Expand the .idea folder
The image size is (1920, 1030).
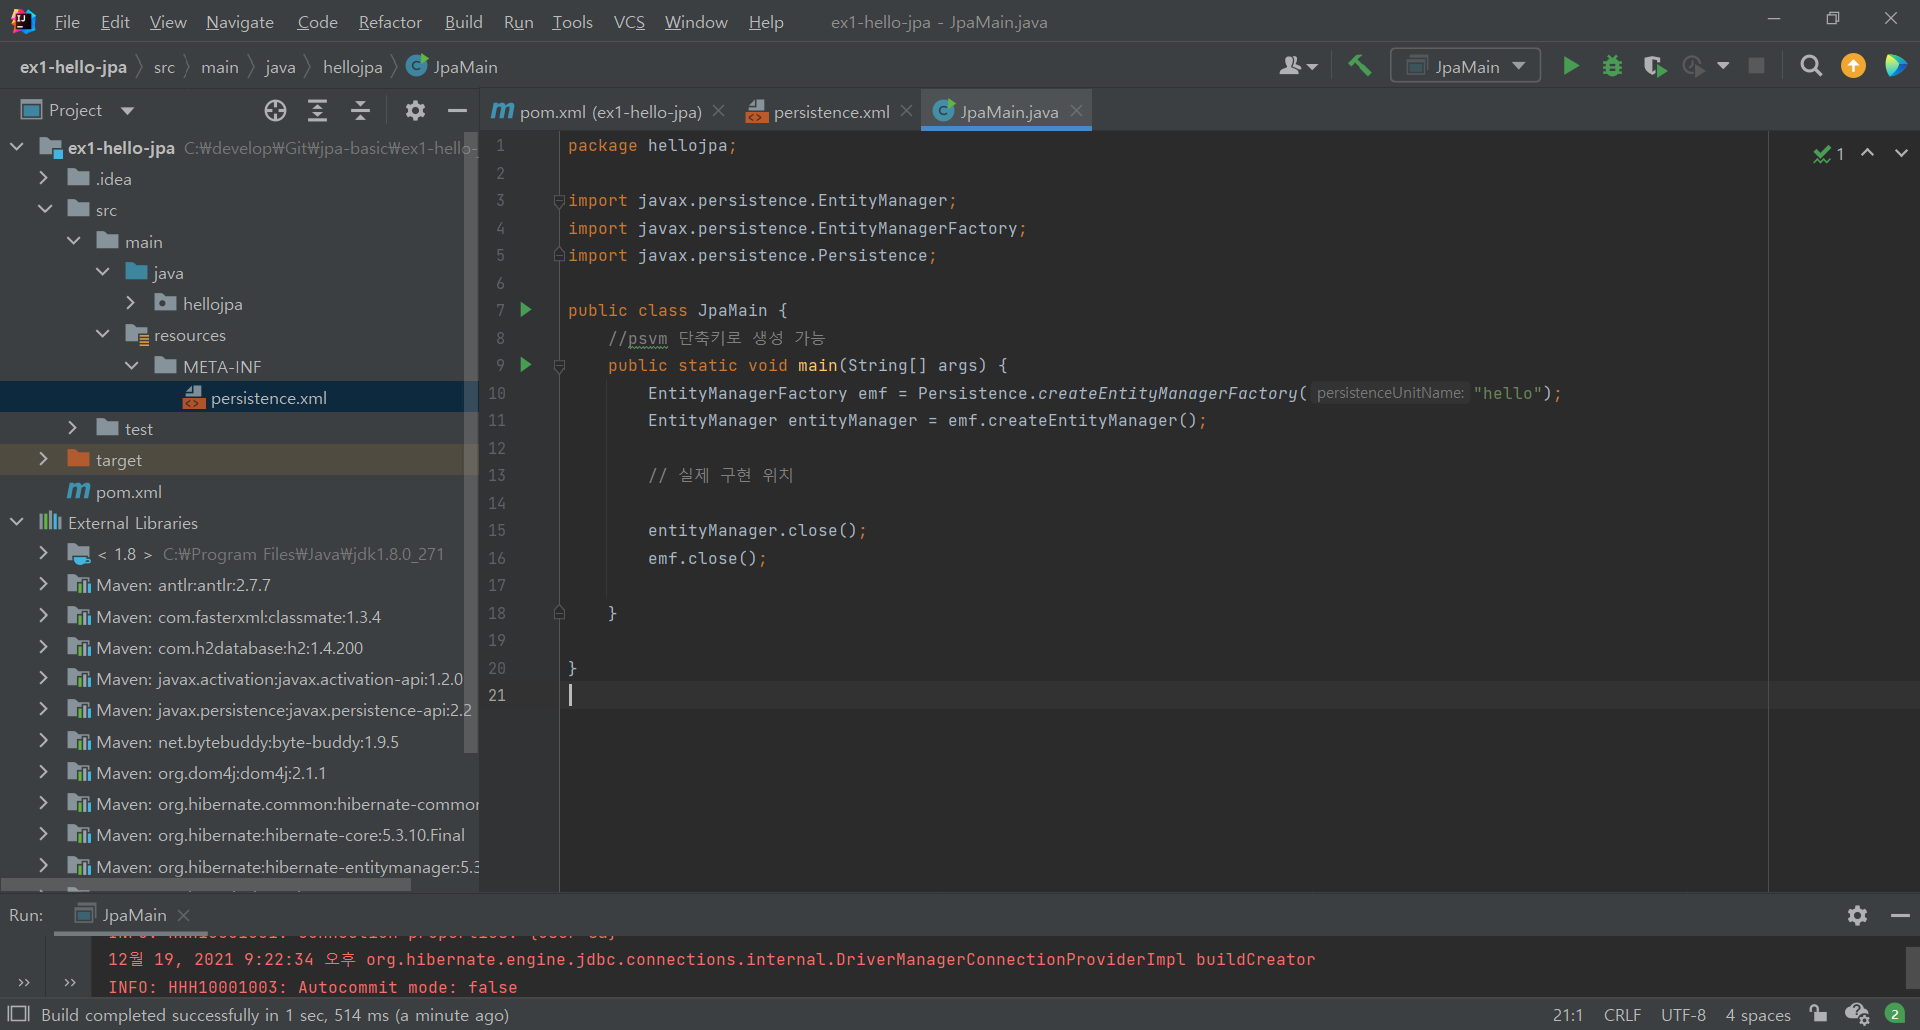(43, 178)
